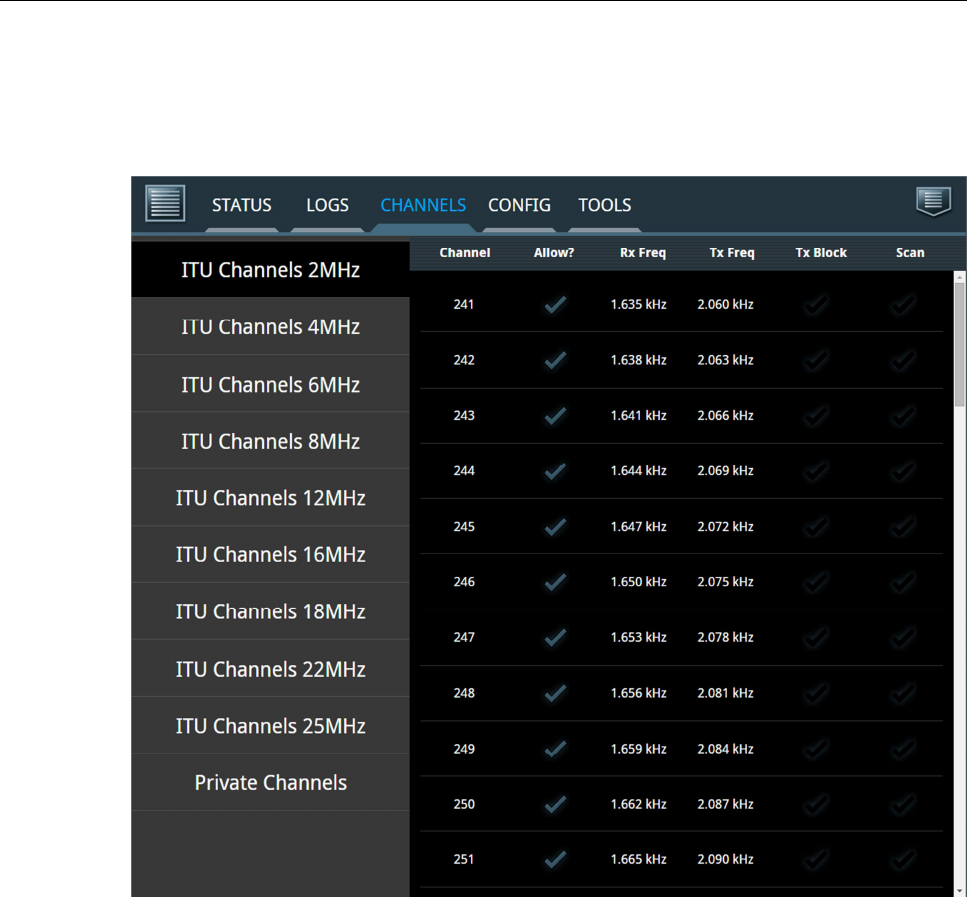This screenshot has width=967, height=897.
Task: Enable Tx Block for channel 243
Action: 817,415
